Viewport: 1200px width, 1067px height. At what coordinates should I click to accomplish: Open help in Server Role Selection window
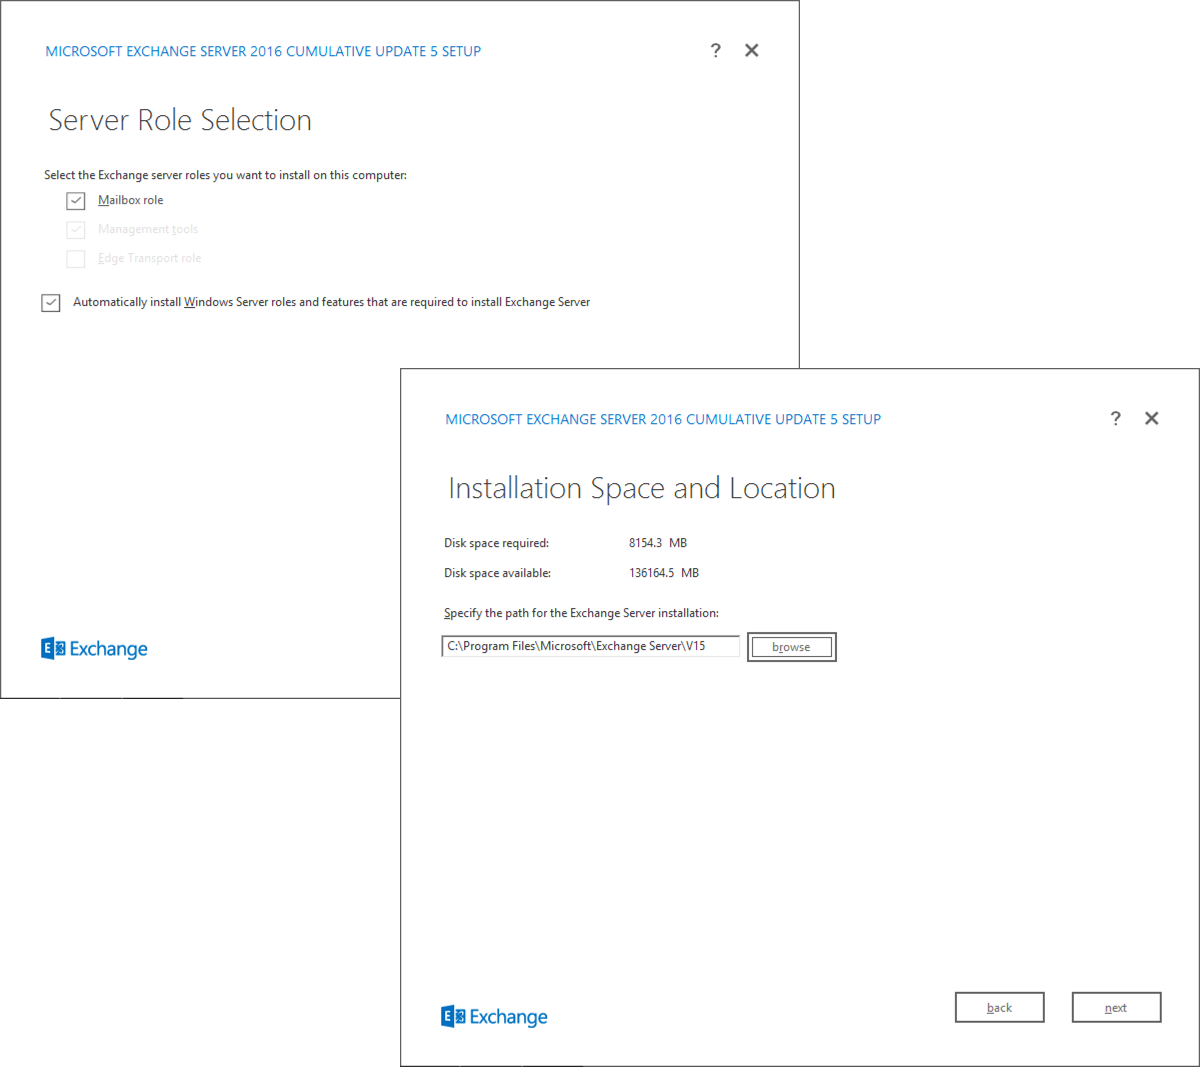(716, 51)
